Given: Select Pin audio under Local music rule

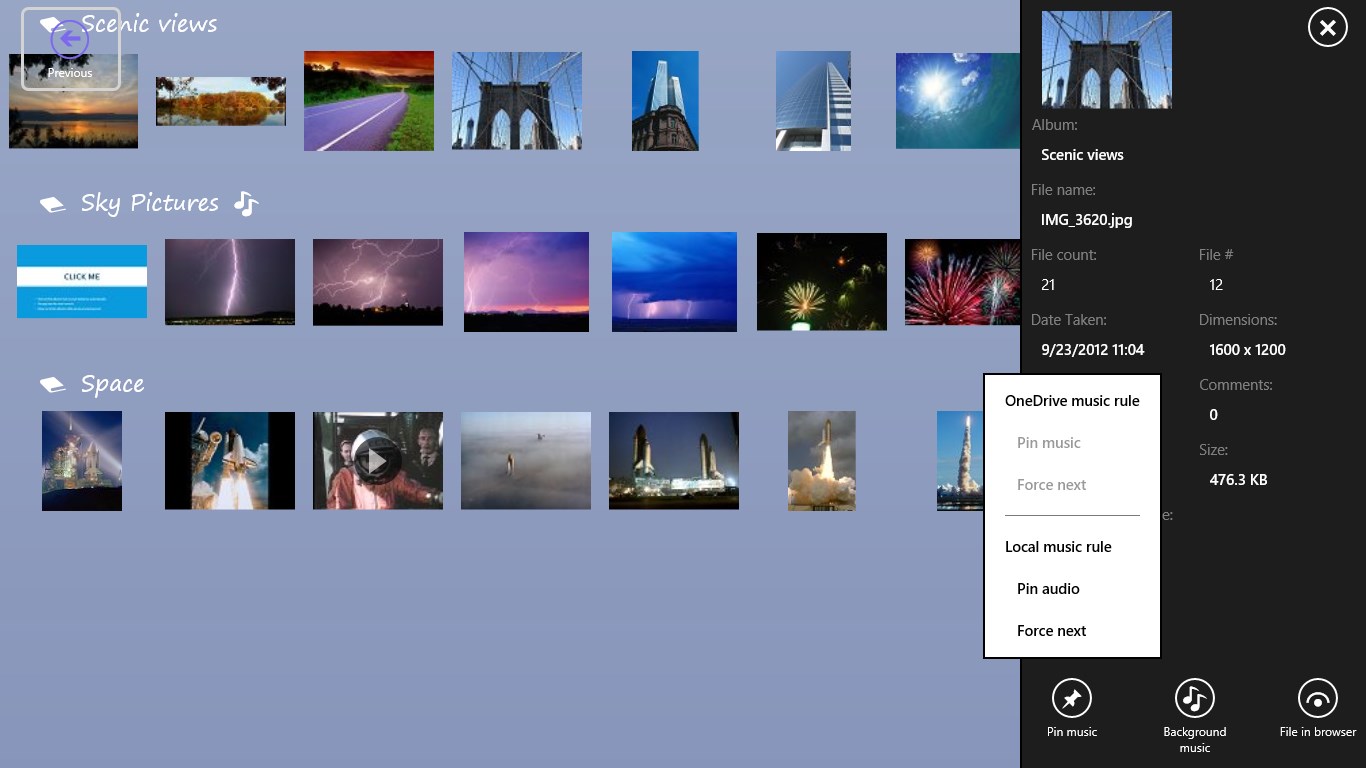Looking at the screenshot, I should [1048, 589].
